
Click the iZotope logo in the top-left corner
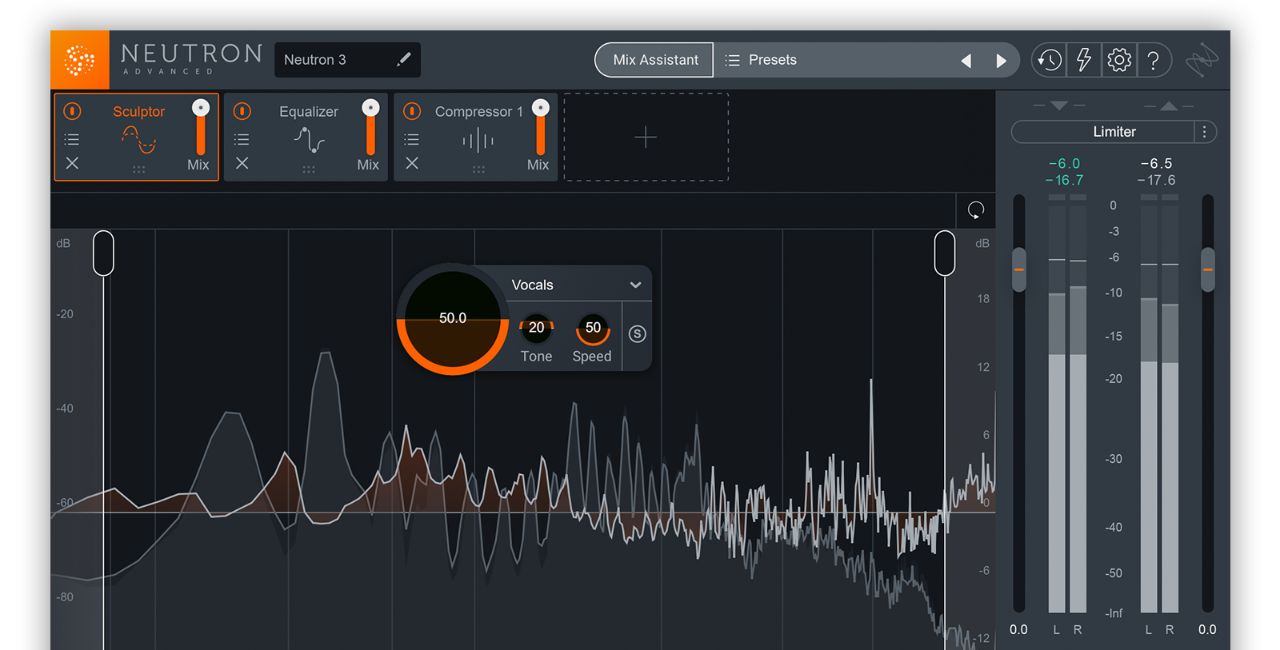(78, 58)
